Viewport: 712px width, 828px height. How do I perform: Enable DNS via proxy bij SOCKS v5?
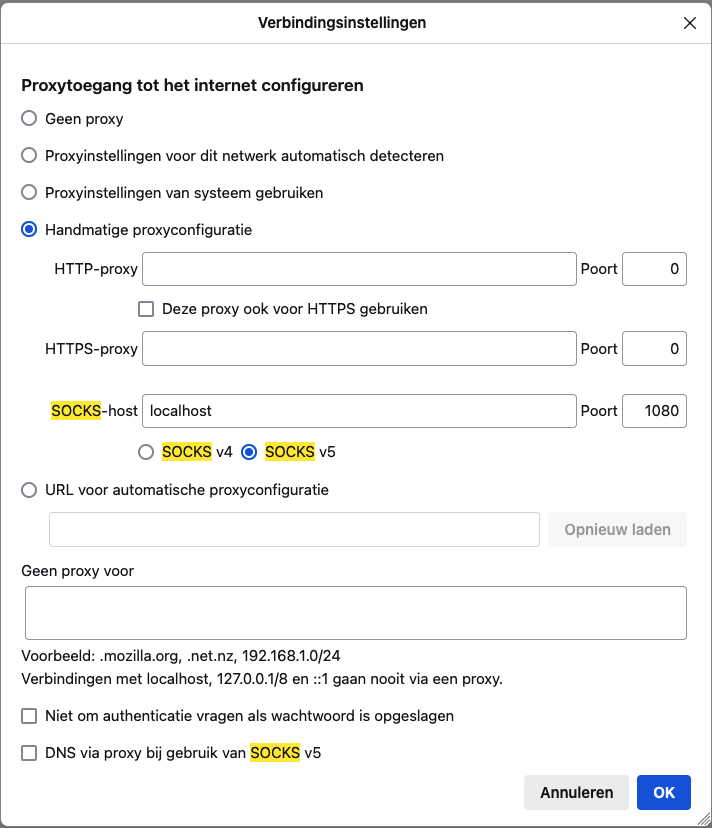click(x=29, y=753)
